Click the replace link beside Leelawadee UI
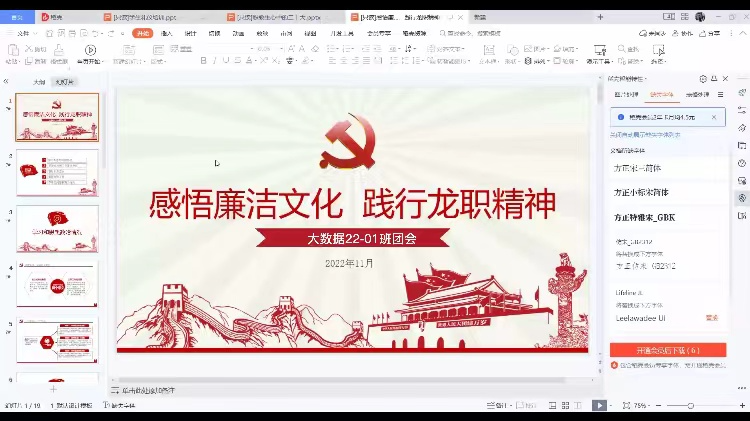 [711, 318]
